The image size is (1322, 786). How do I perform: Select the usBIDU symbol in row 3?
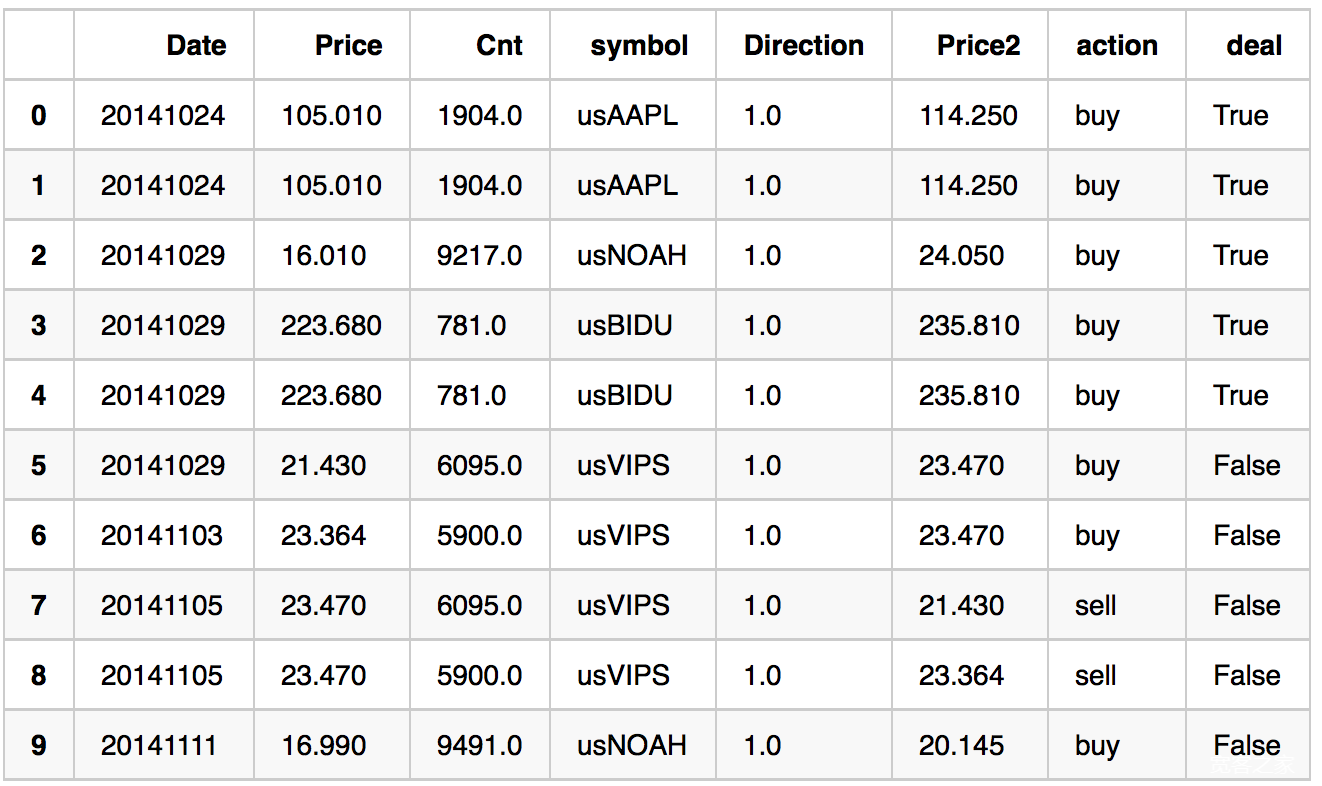coord(624,325)
